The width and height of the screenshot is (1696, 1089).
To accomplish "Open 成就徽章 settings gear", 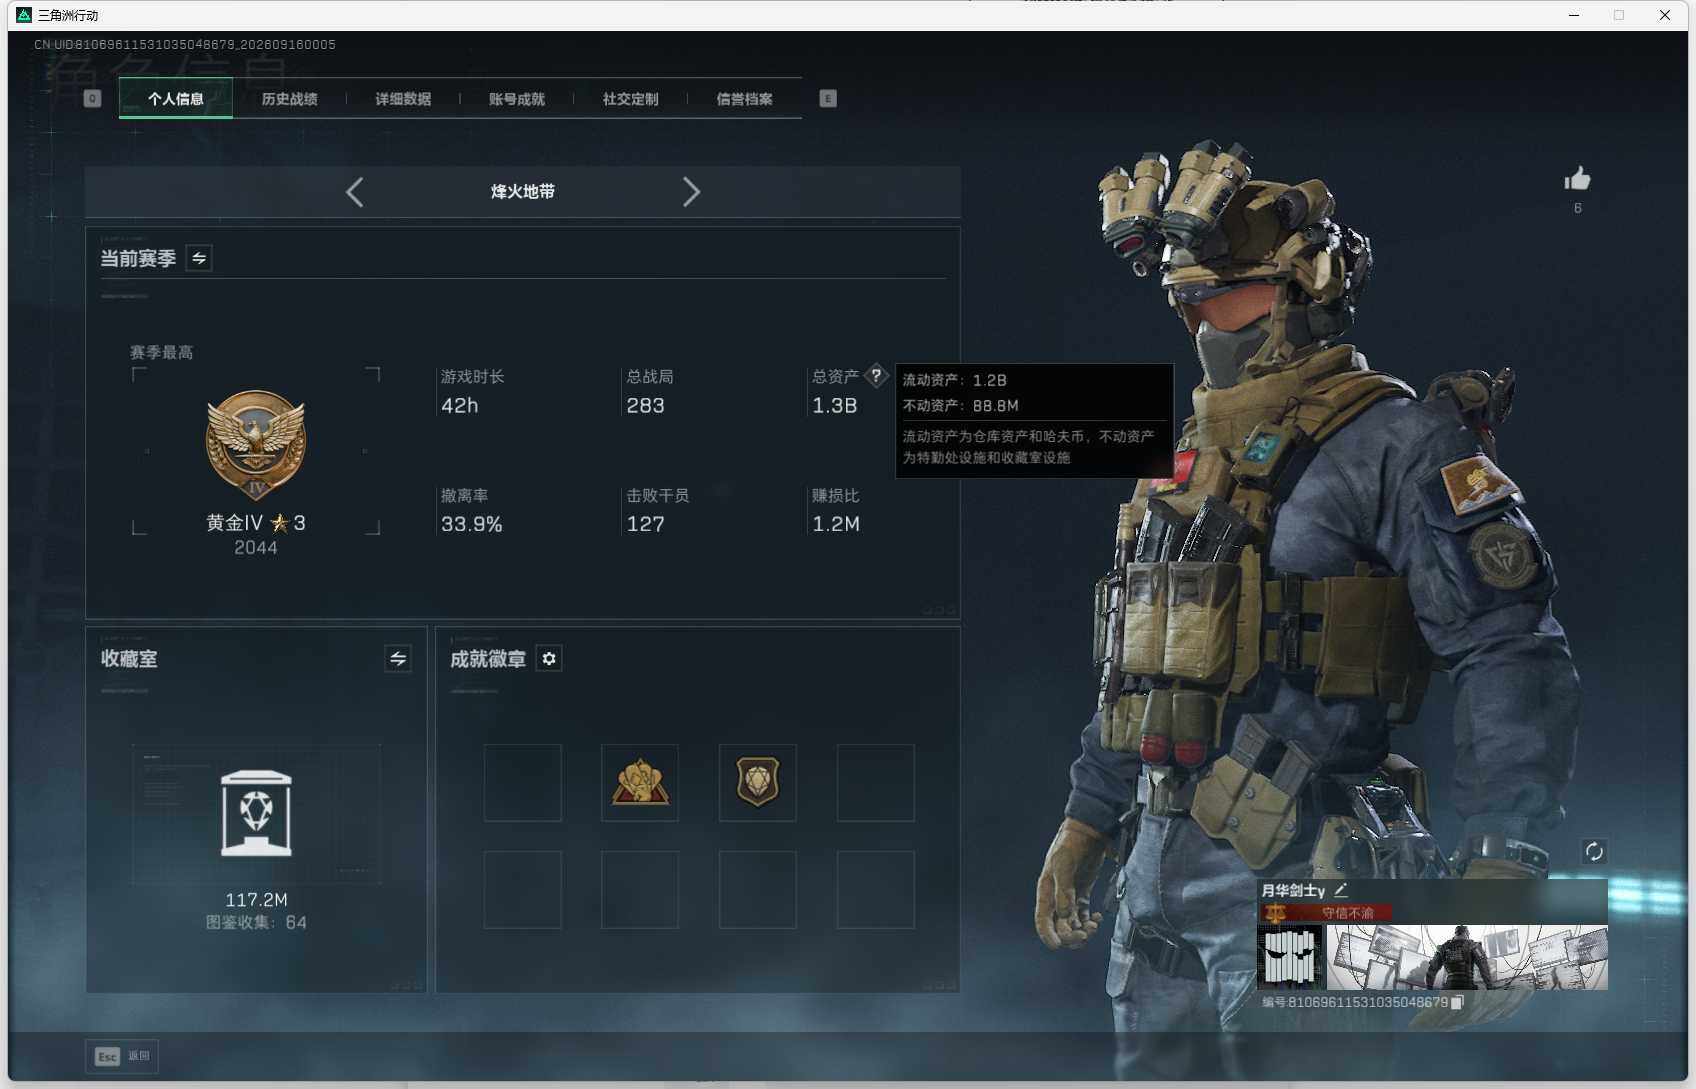I will pyautogui.click(x=549, y=659).
